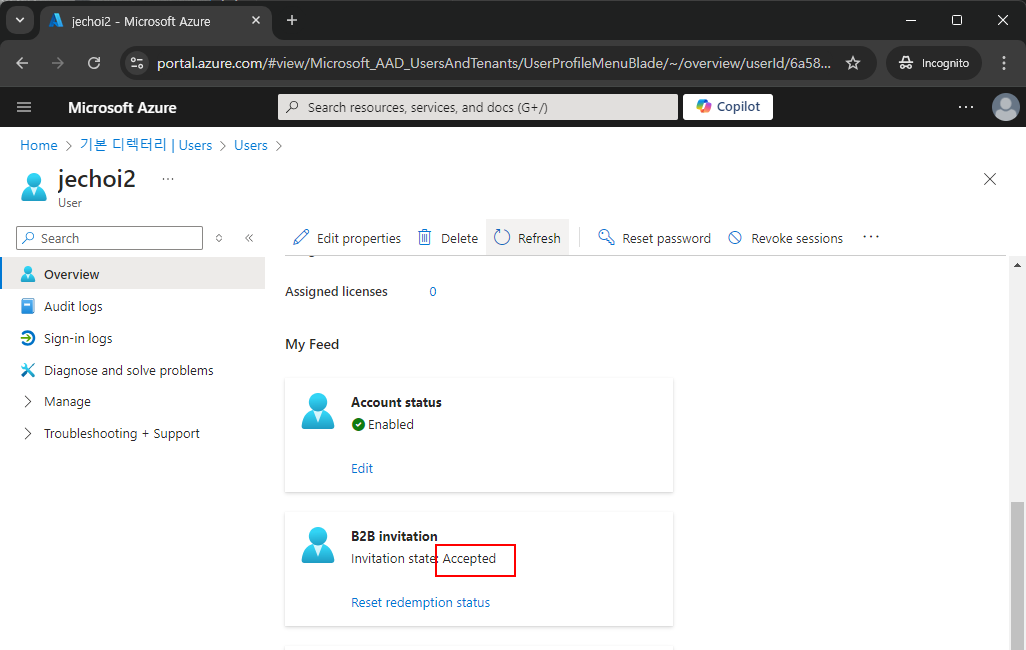Open the Azure portal hamburger menu
1026x650 pixels.
coord(24,107)
